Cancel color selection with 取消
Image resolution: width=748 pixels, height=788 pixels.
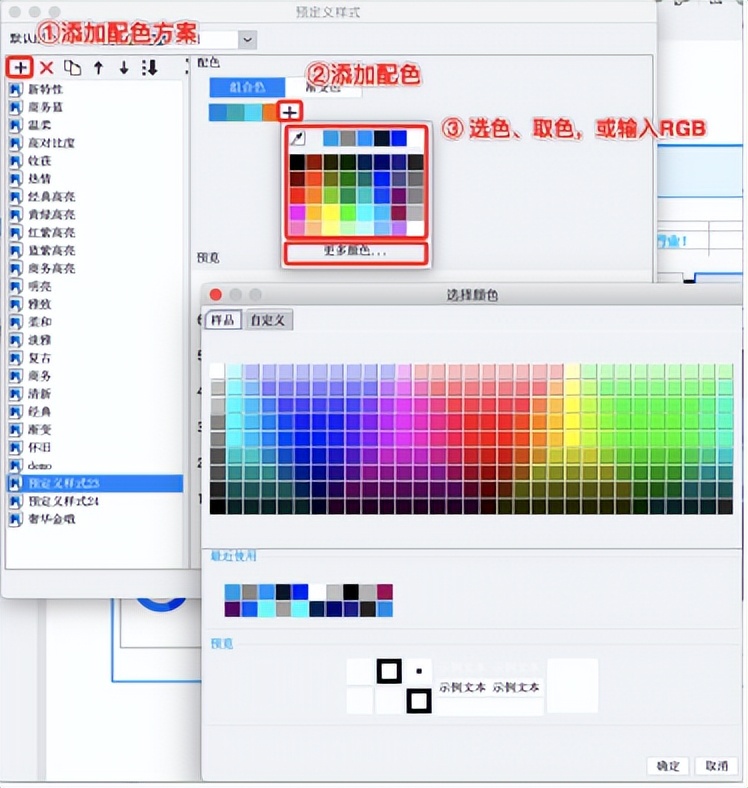716,765
